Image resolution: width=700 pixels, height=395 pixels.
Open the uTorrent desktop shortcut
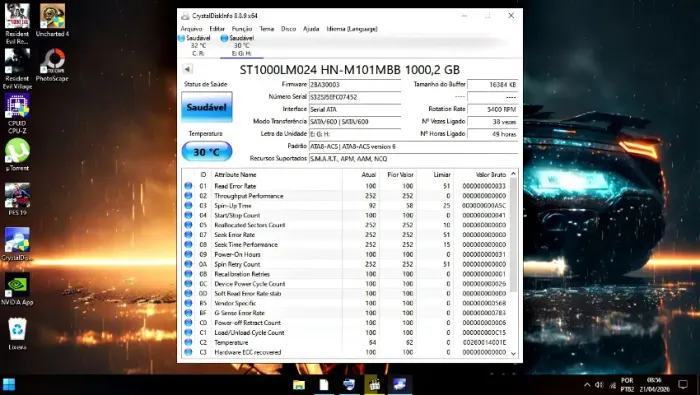coord(17,154)
